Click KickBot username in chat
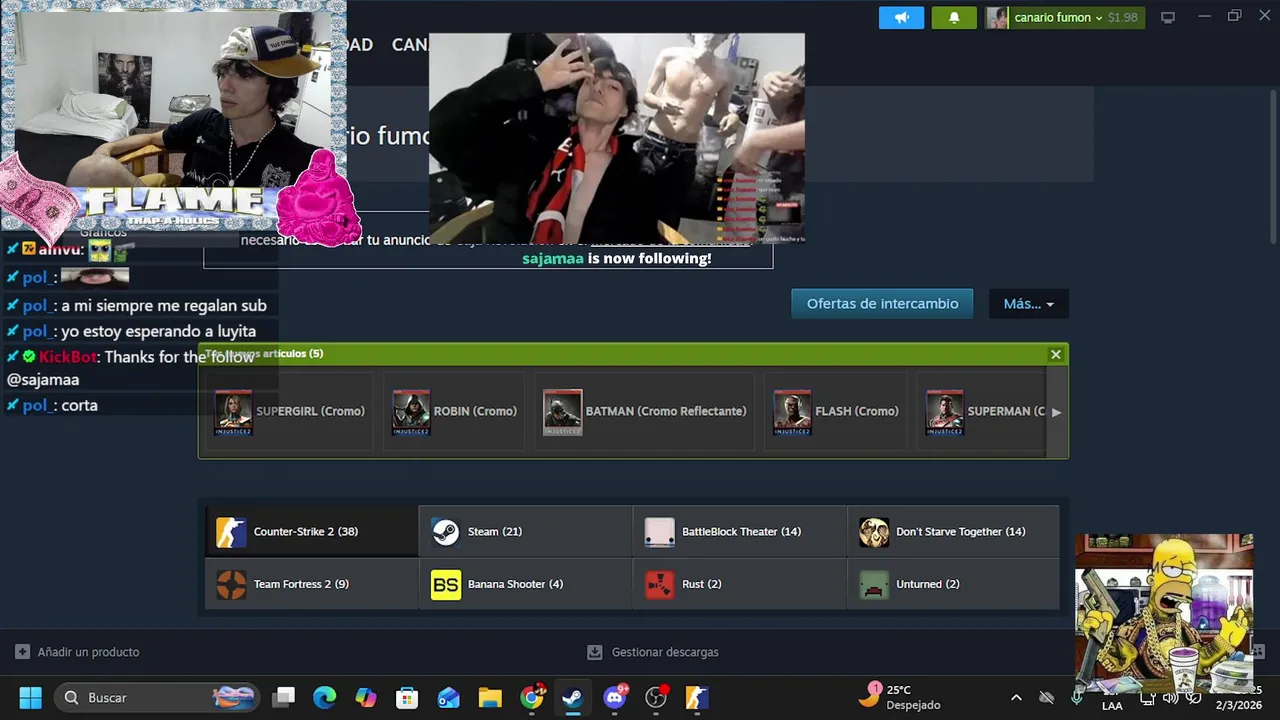Viewport: 1280px width, 720px height. pos(68,357)
